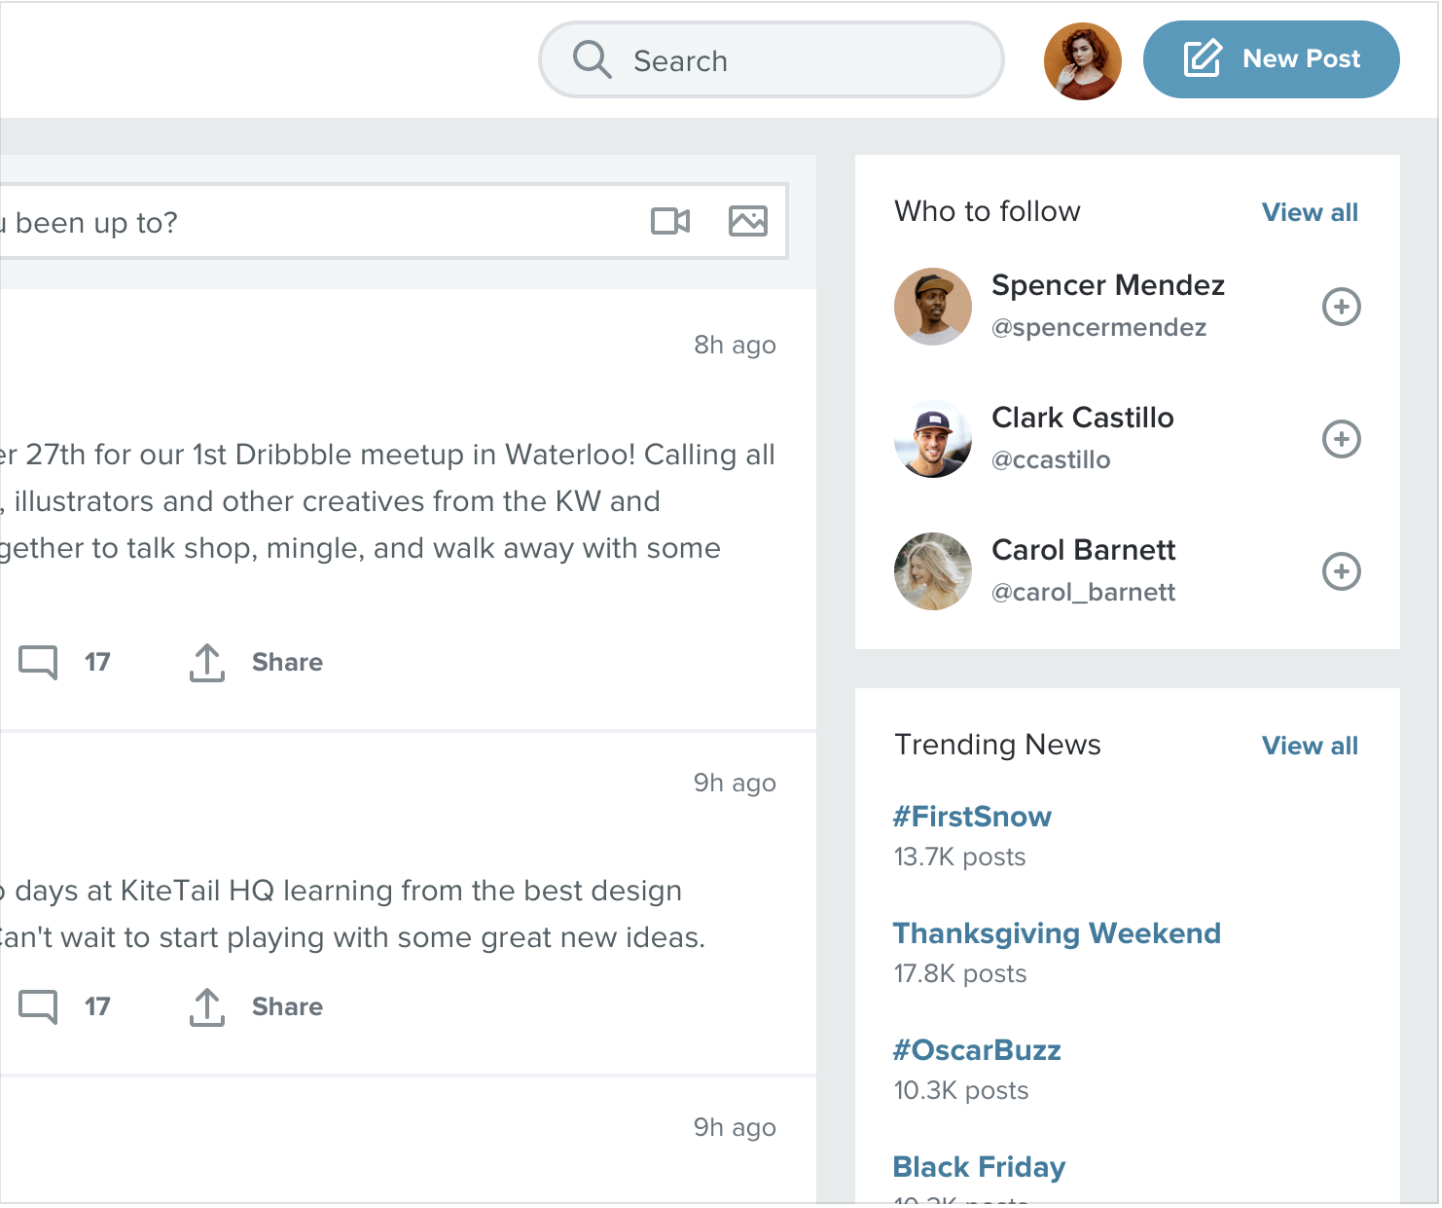Open the Thanksgiving Weekend trending topic
The width and height of the screenshot is (1442, 1208).
[x=1056, y=934]
